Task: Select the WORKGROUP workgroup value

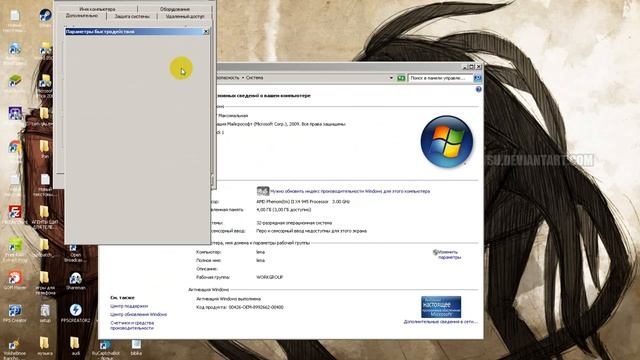Action: tap(269, 277)
